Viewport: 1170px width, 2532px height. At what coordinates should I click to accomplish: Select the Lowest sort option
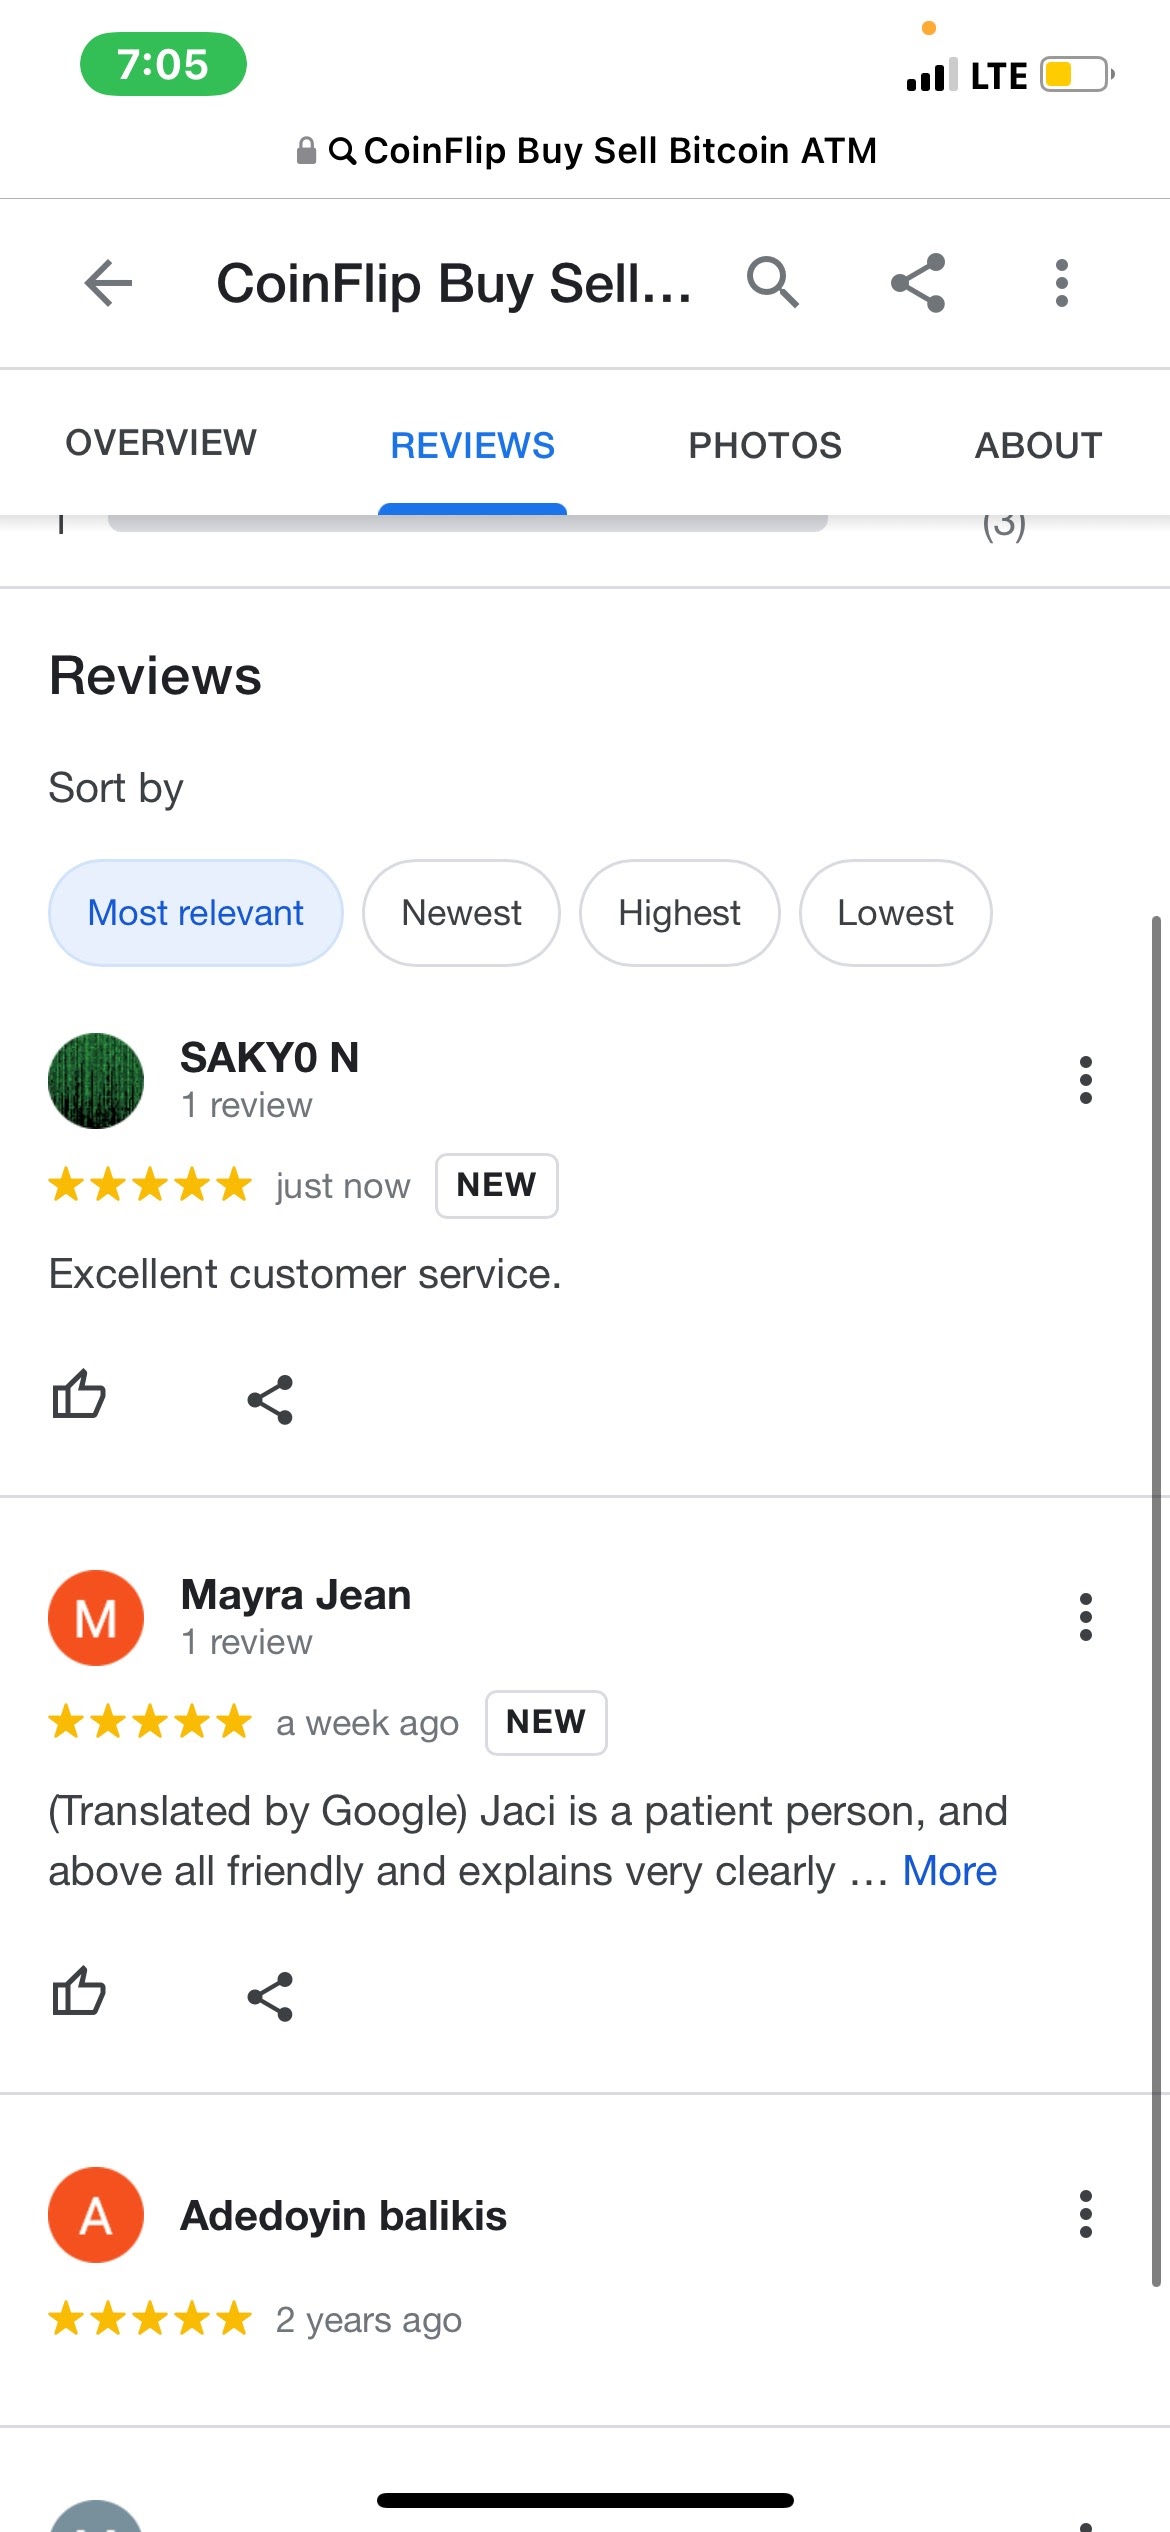coord(895,912)
